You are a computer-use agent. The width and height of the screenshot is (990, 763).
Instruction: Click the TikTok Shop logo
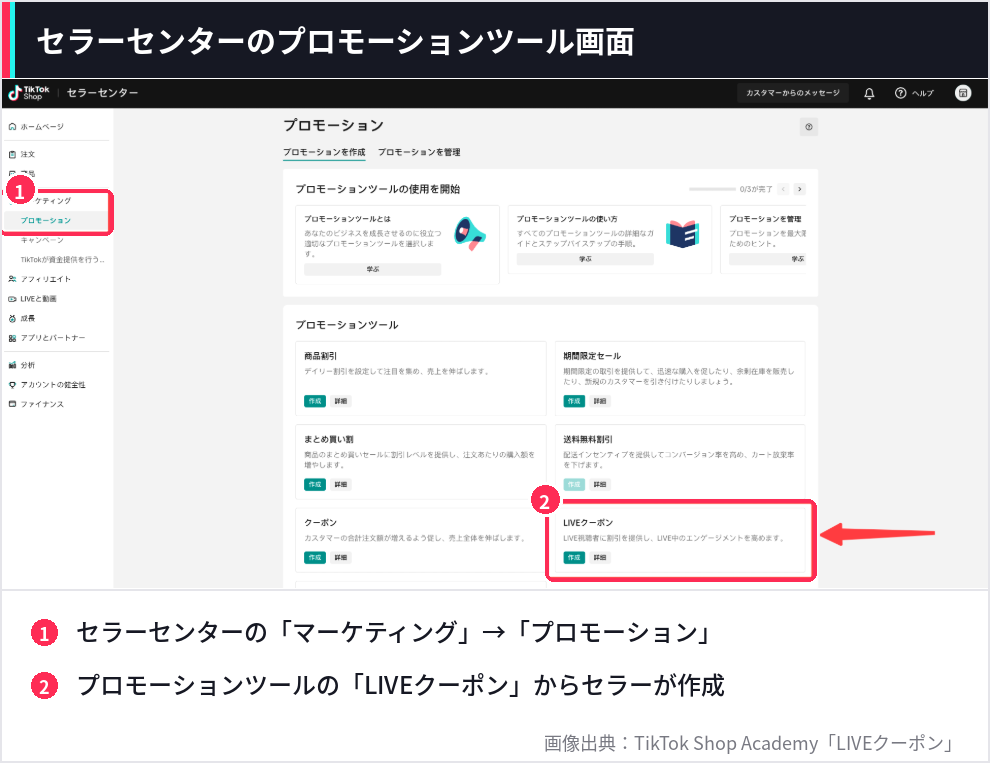[x=28, y=93]
